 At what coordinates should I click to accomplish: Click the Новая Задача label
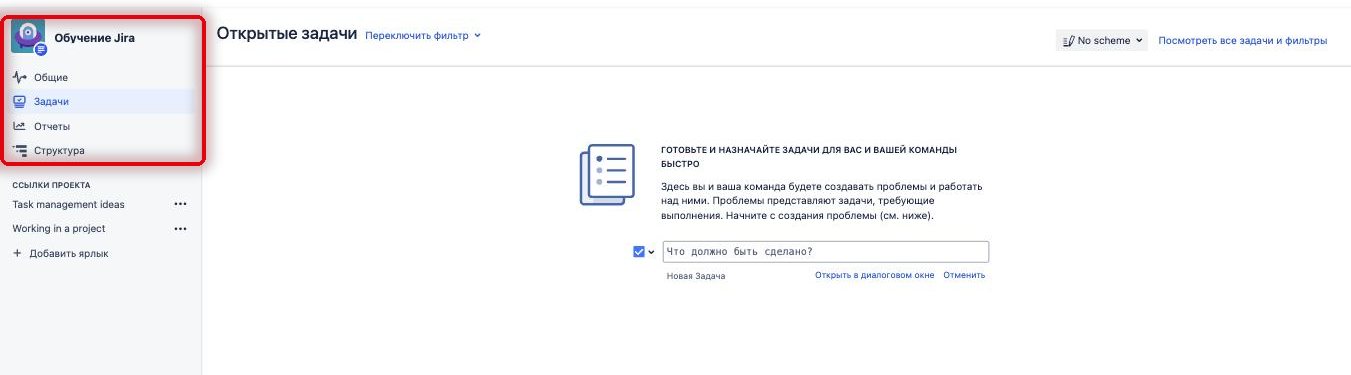(696, 276)
